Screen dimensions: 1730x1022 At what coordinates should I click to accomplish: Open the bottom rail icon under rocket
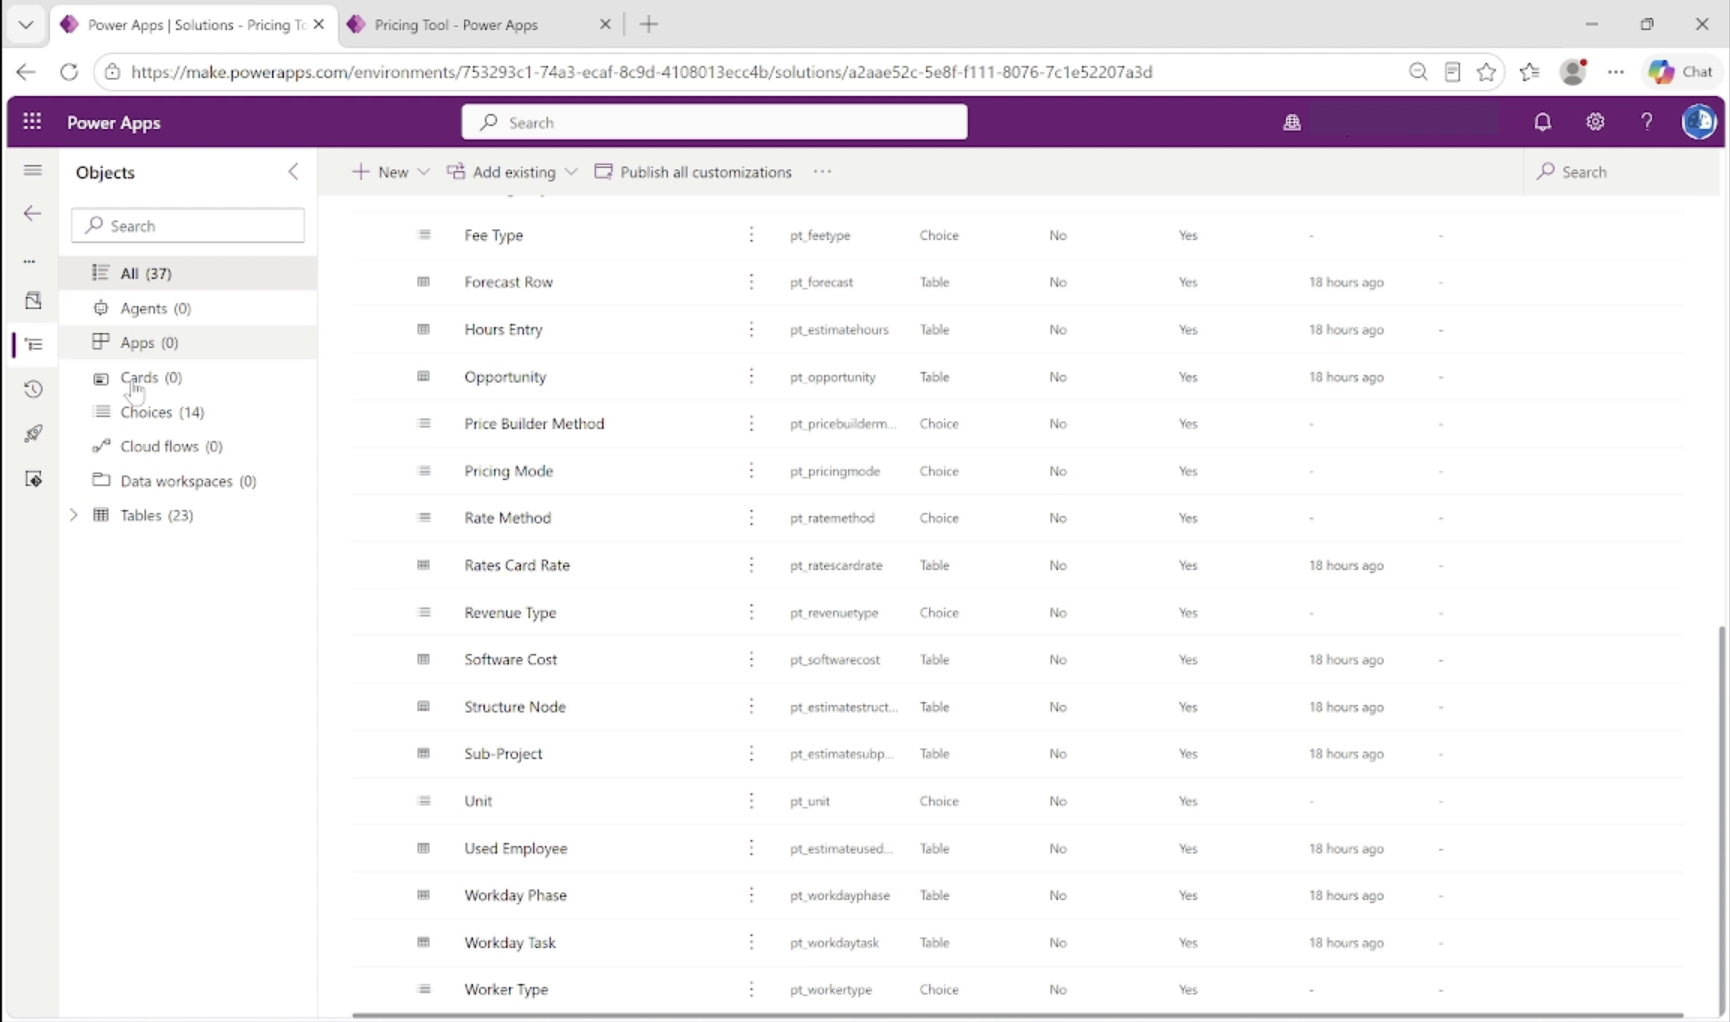33,479
